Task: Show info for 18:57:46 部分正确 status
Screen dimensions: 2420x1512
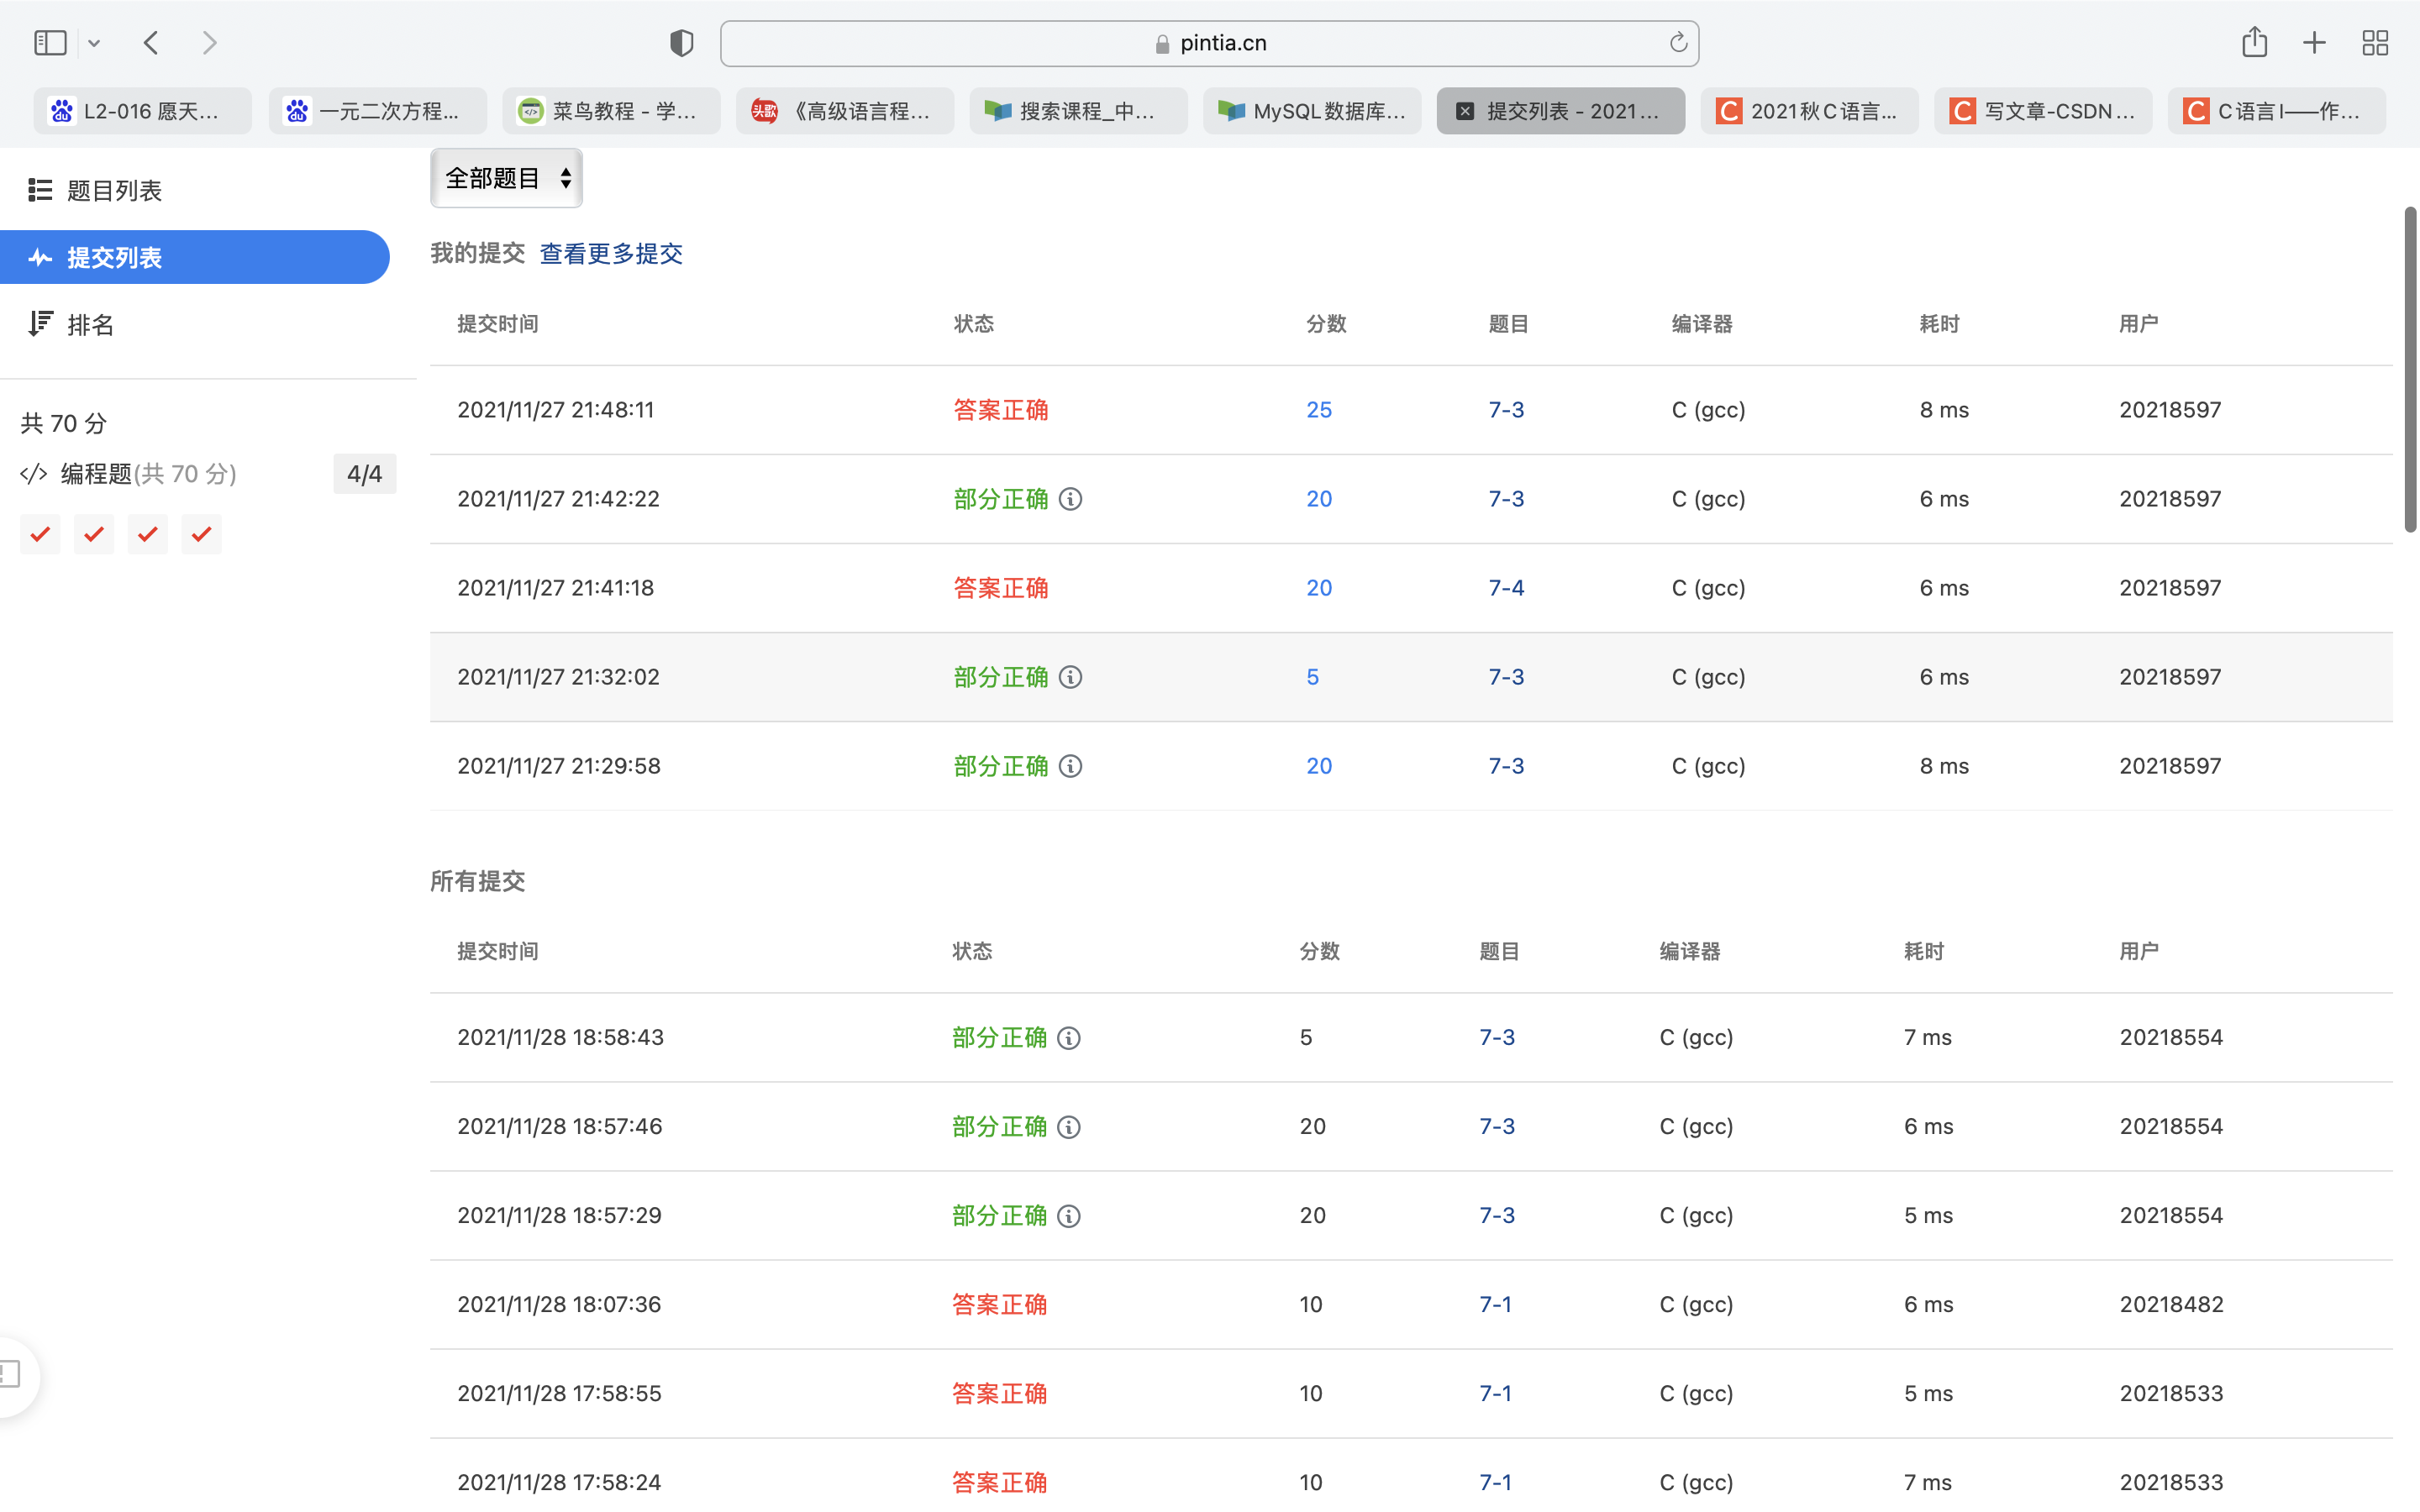Action: point(1068,1127)
